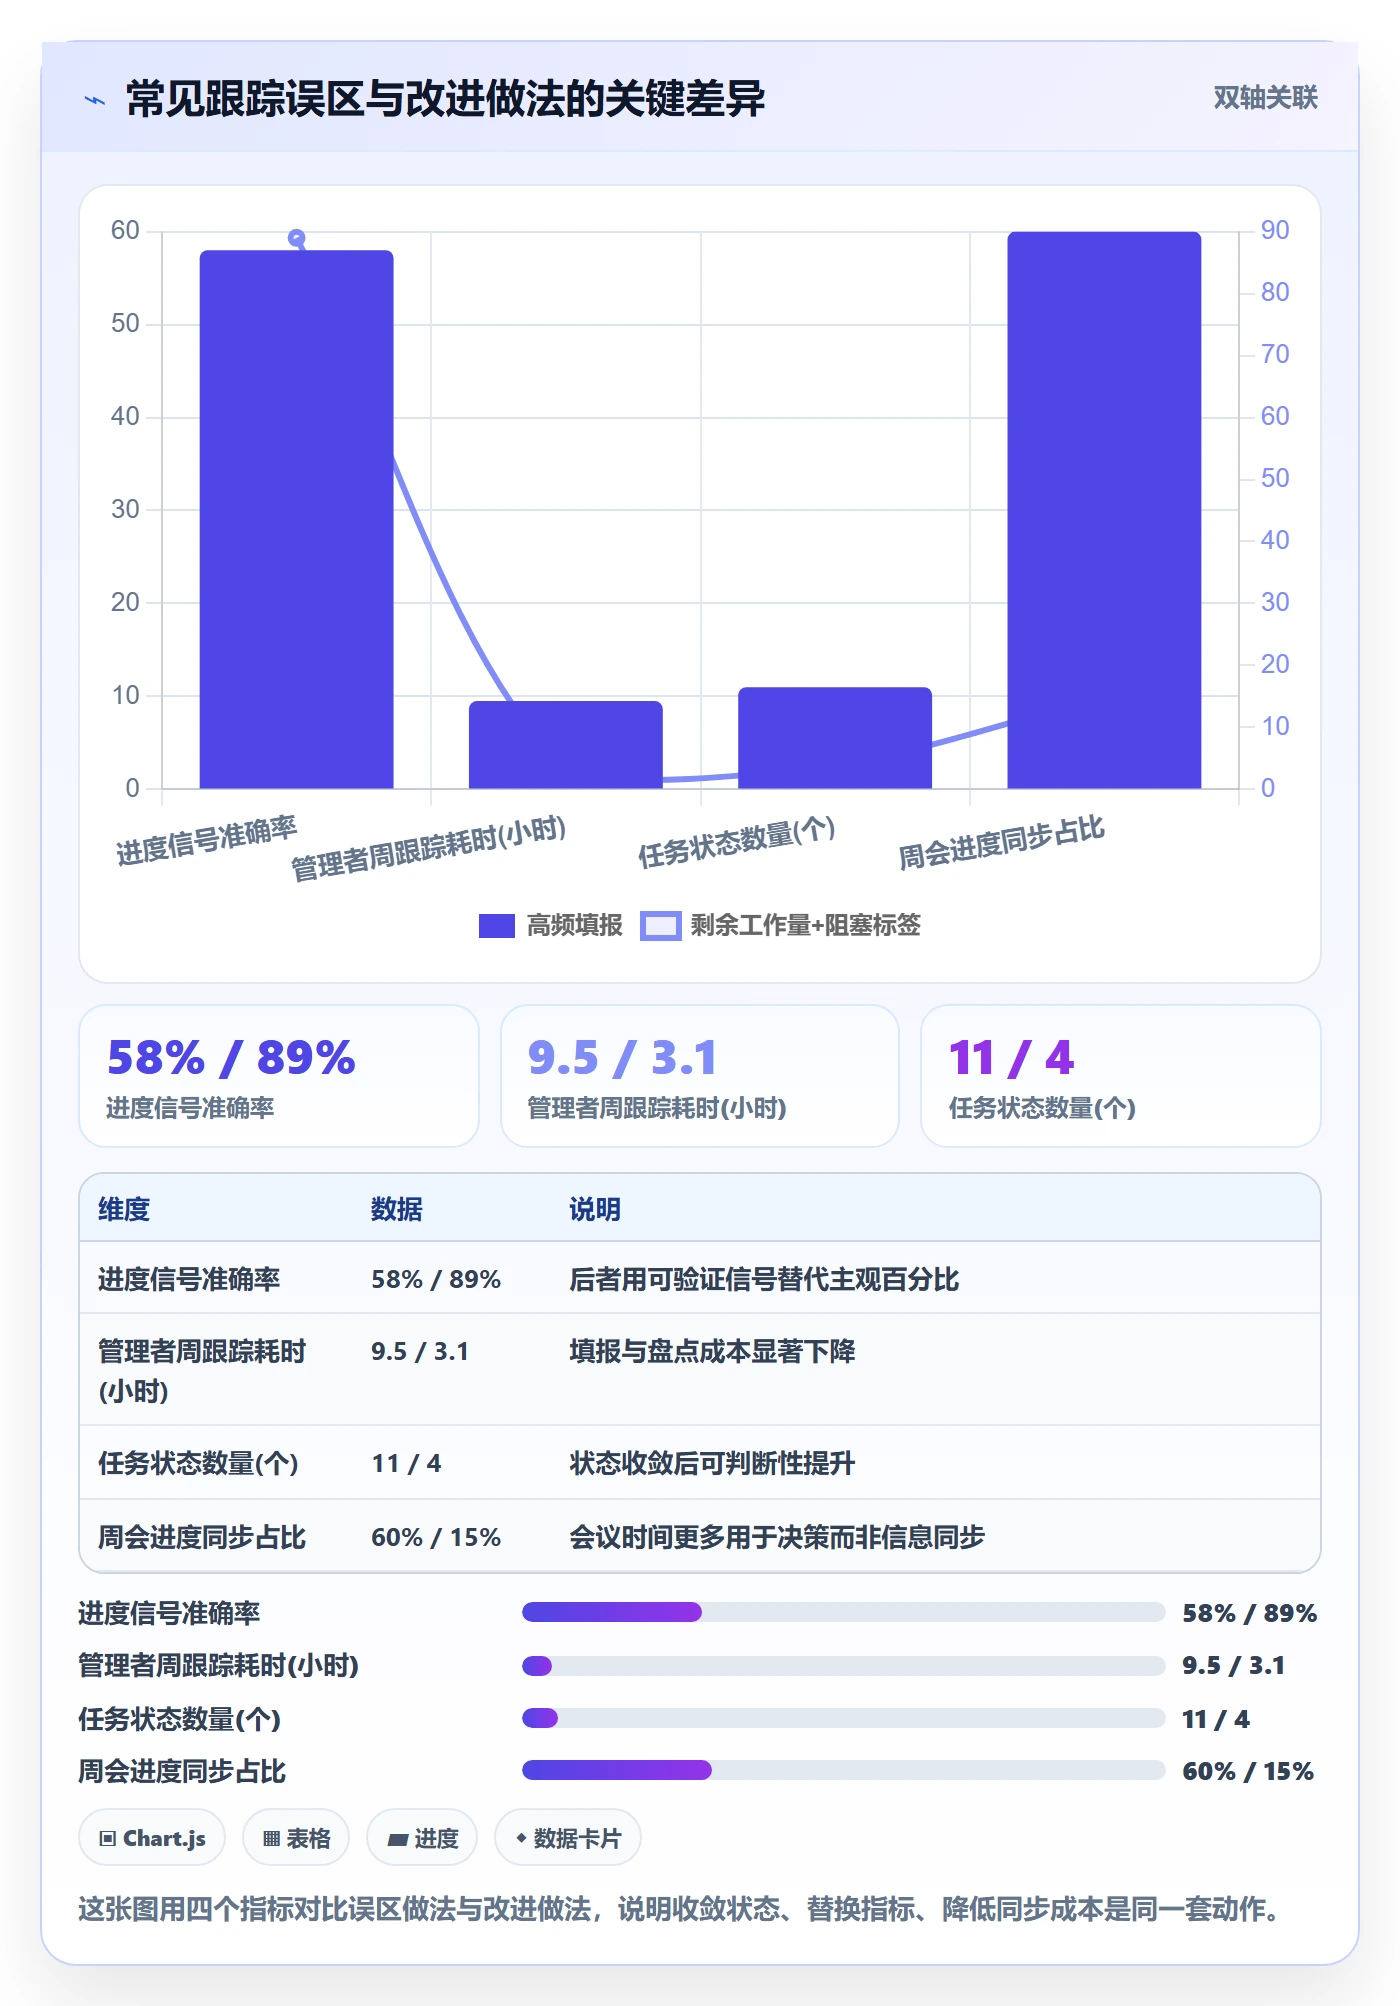Click the Chart.js tag chip
The width and height of the screenshot is (1400, 2006).
click(152, 1838)
